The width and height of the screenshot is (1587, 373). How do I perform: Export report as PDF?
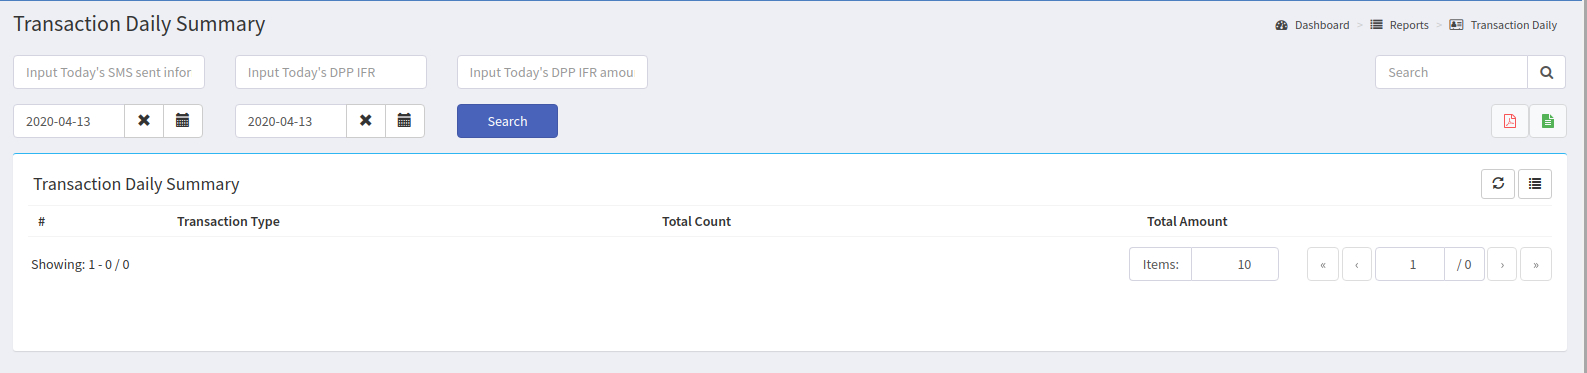coord(1510,121)
